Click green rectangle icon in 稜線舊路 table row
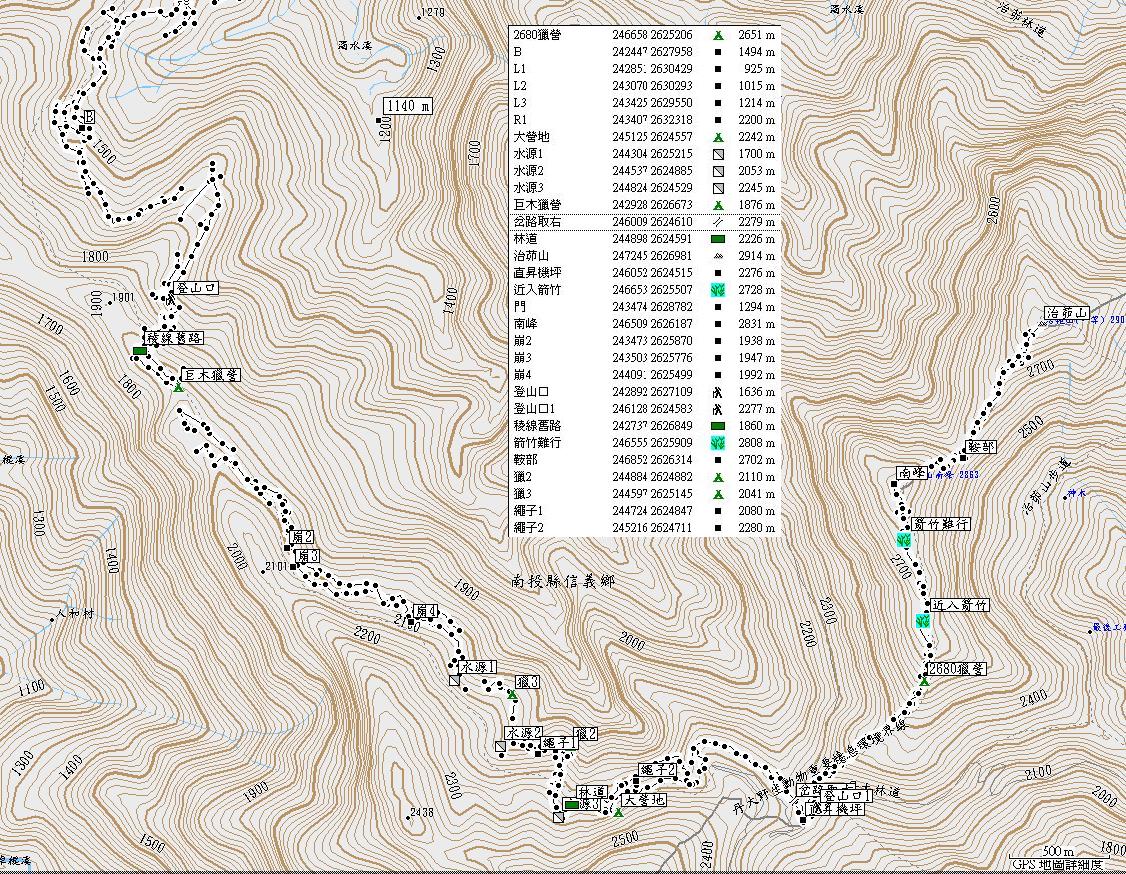Viewport: 1126px width, 874px height. [717, 427]
